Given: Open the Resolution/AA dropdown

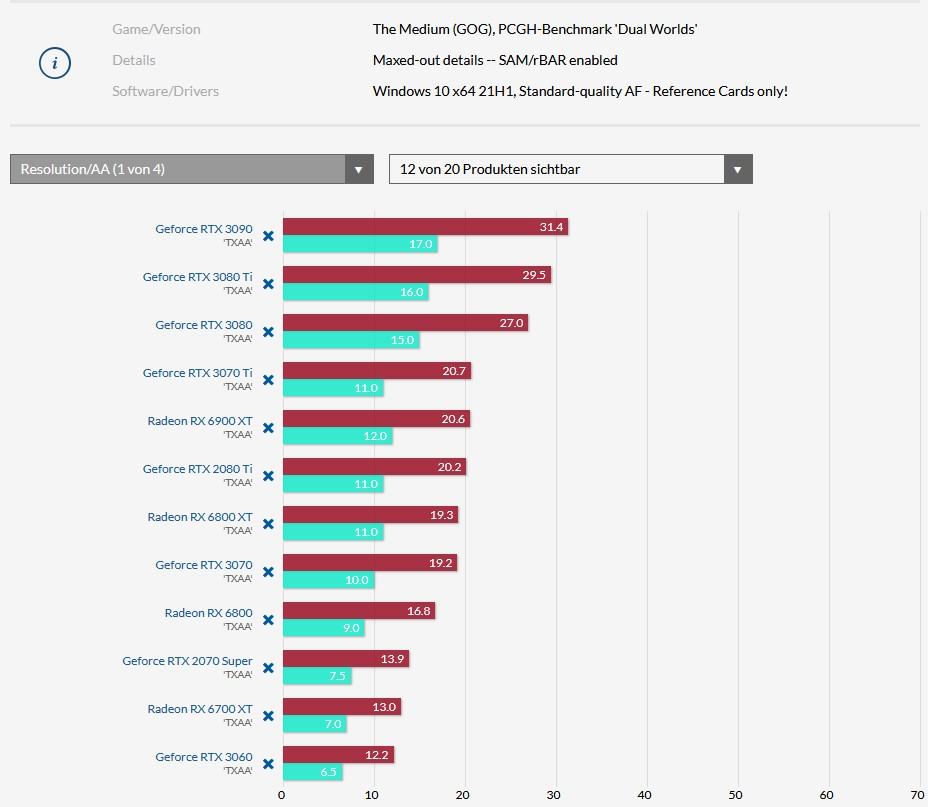Looking at the screenshot, I should [x=192, y=169].
